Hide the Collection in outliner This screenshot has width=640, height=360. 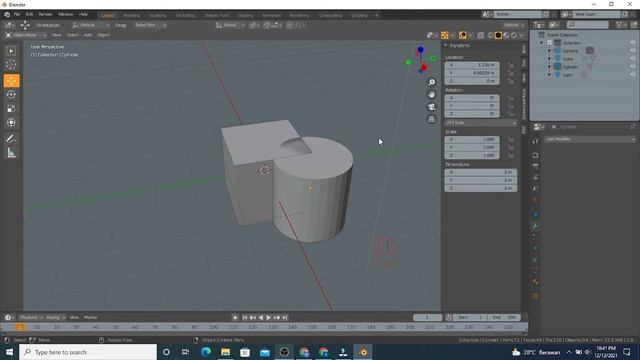[x=633, y=42]
